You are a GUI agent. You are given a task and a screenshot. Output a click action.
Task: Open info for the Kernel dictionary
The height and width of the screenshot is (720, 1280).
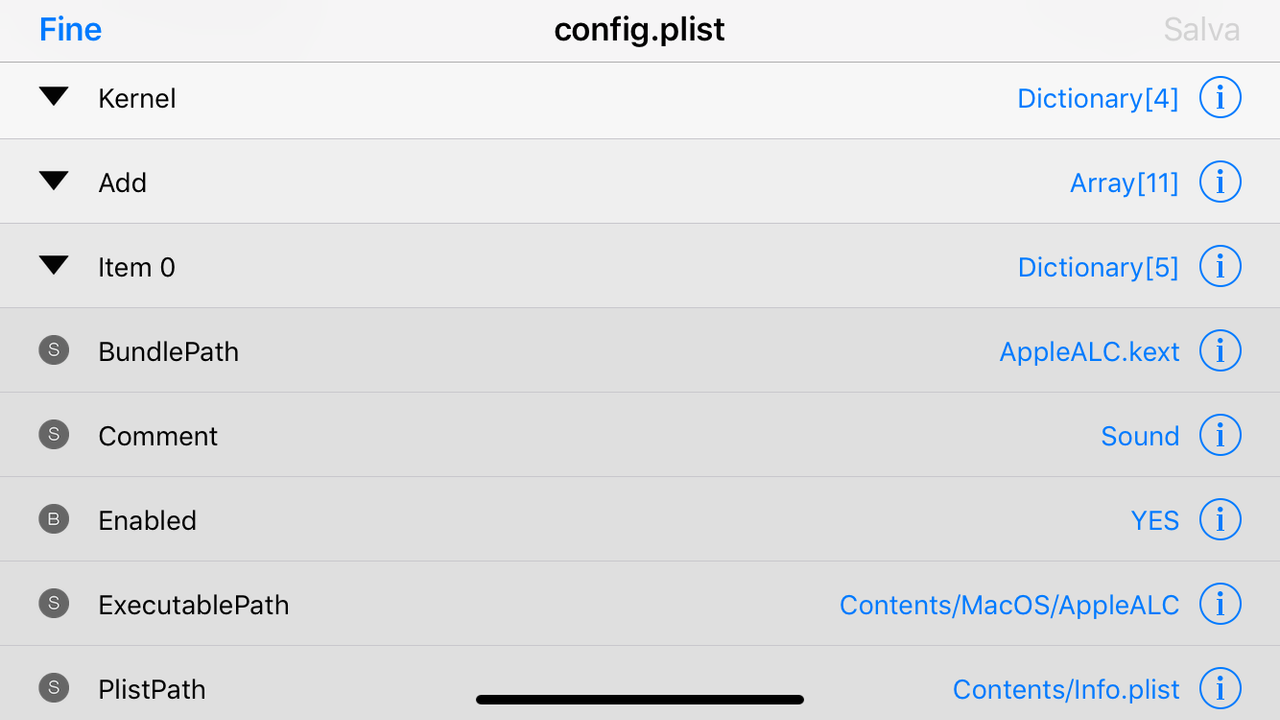1220,98
